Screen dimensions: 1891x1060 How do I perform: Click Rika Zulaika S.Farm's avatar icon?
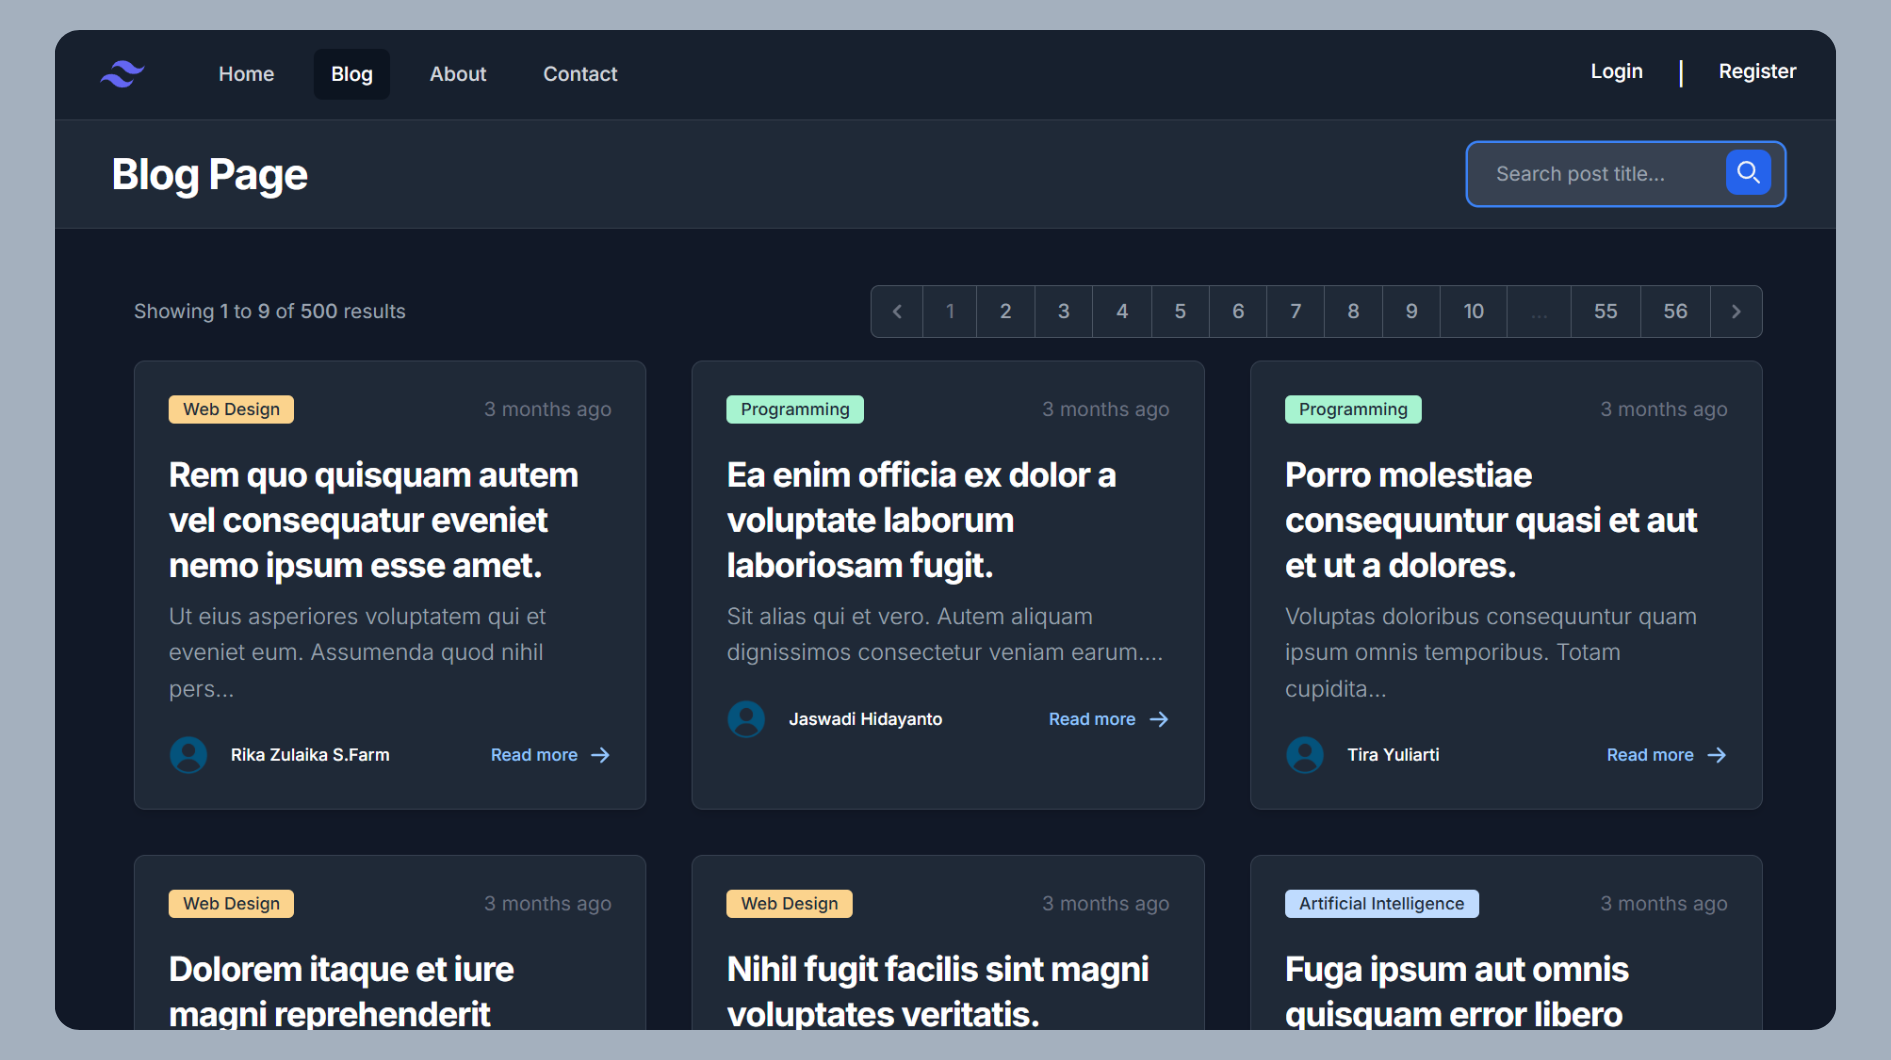[188, 755]
